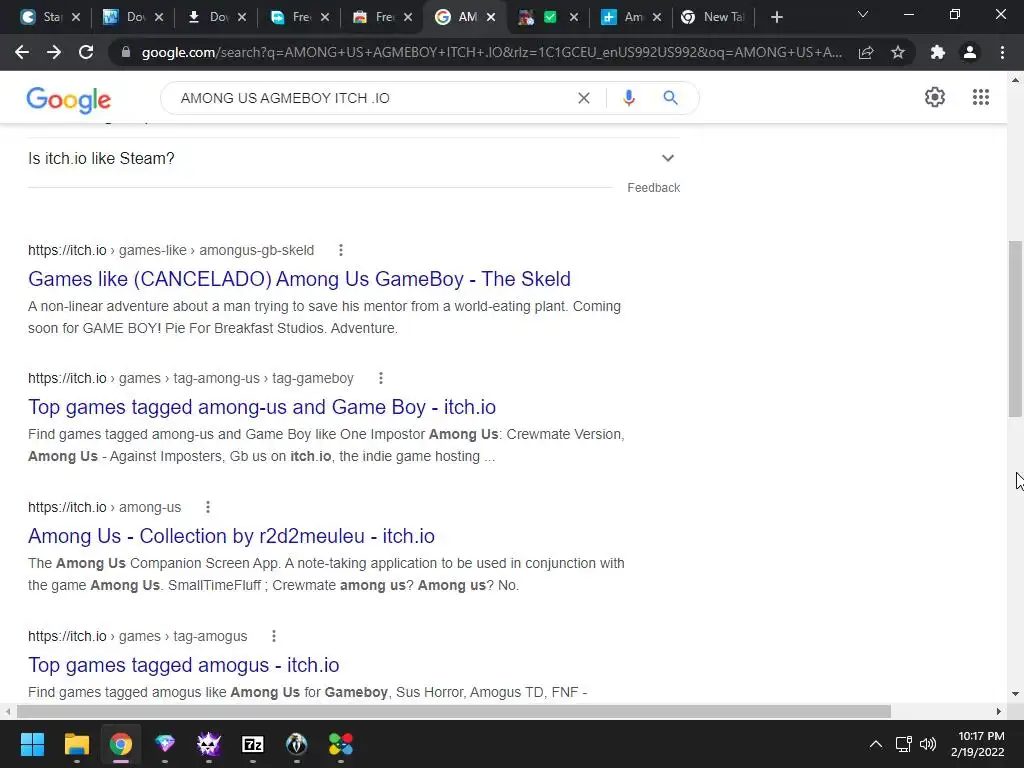Run the search with the magnifier icon

coord(670,98)
